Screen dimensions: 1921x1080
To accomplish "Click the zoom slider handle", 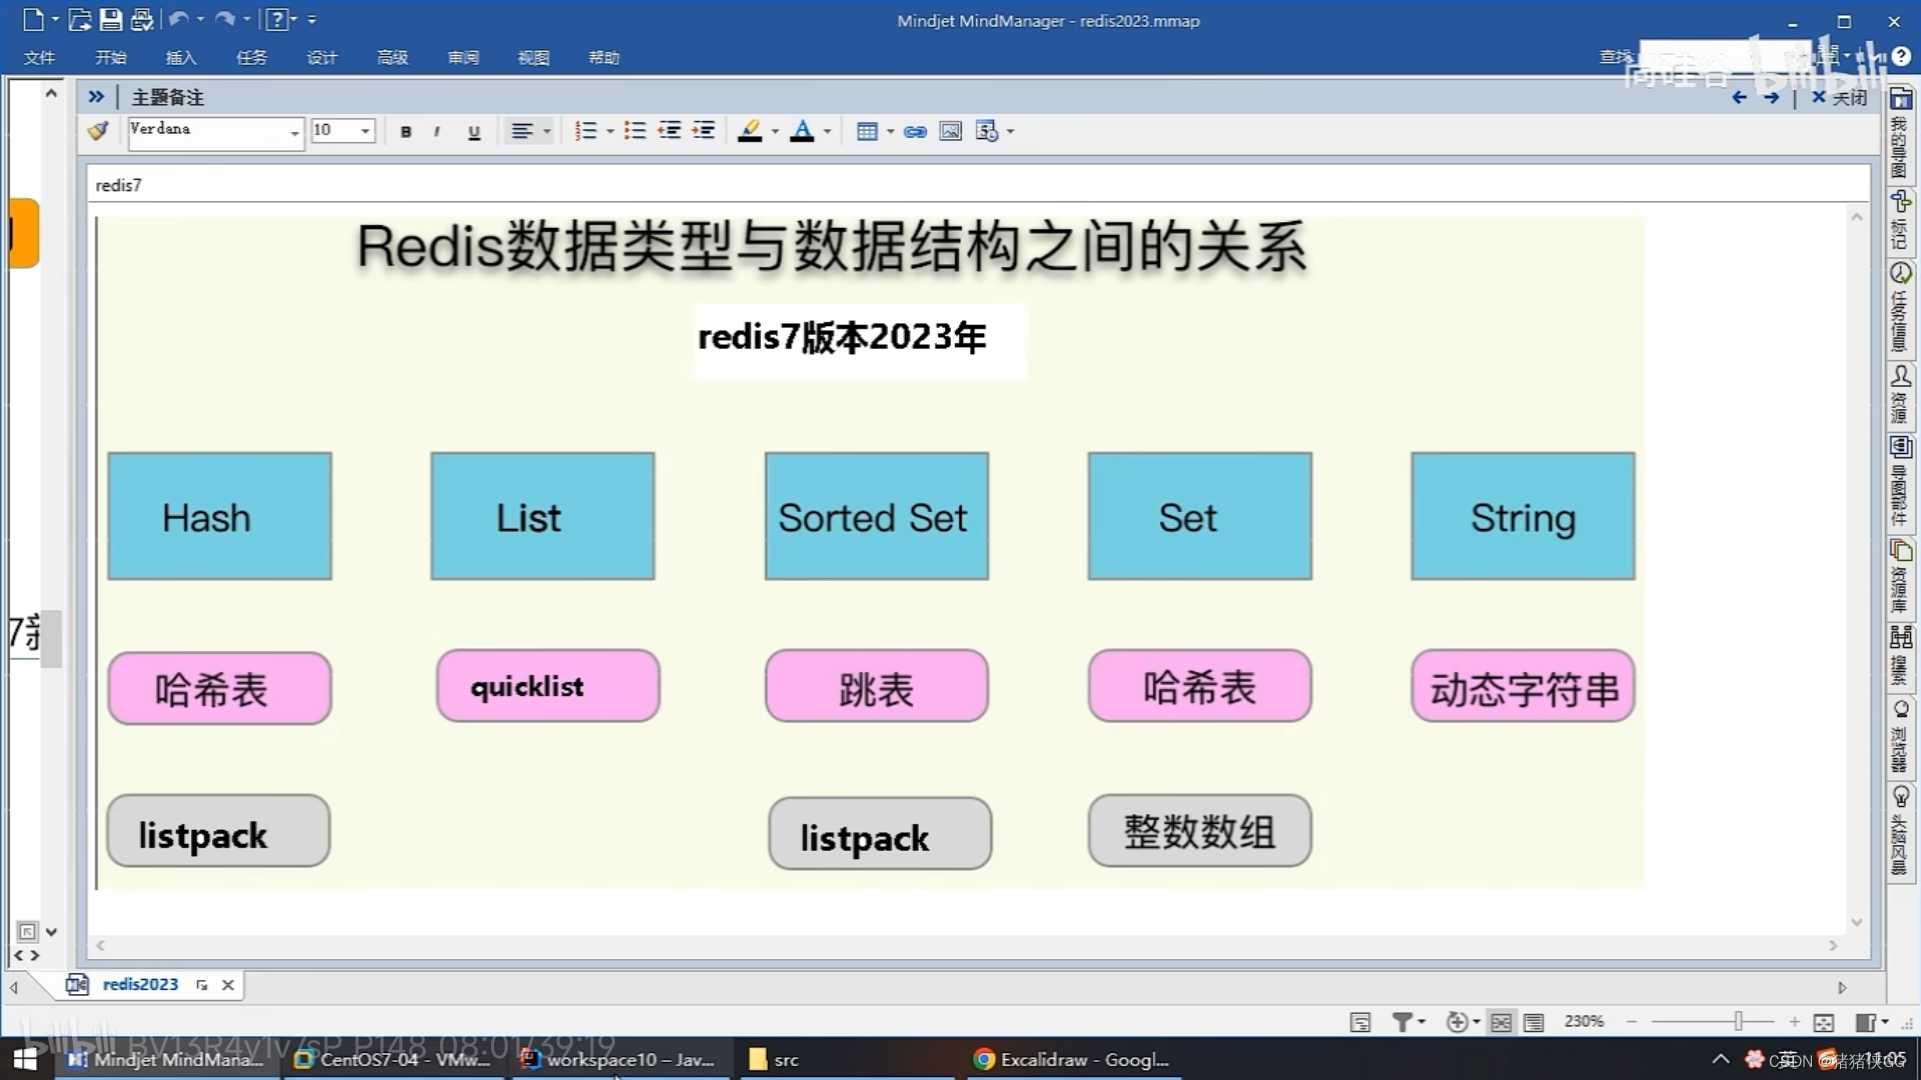I will tap(1738, 1021).
